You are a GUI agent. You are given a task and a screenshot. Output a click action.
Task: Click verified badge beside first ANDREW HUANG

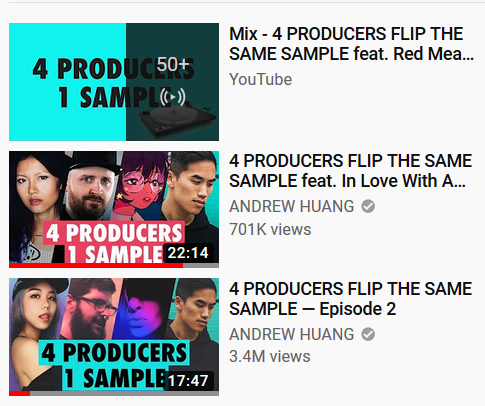(368, 206)
